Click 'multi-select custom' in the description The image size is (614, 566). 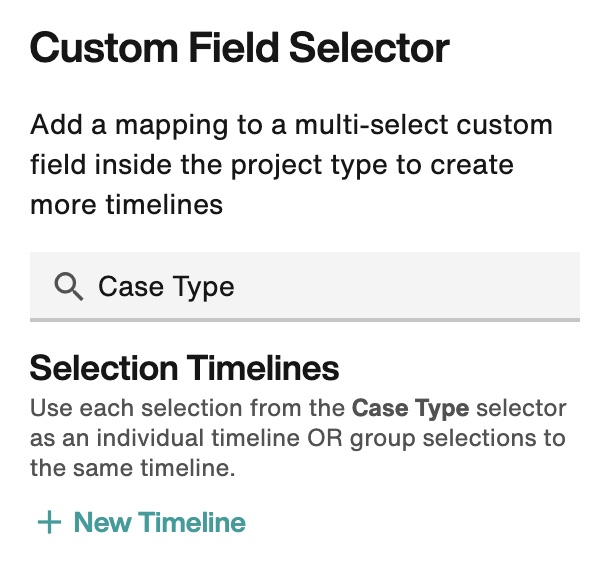tap(424, 125)
